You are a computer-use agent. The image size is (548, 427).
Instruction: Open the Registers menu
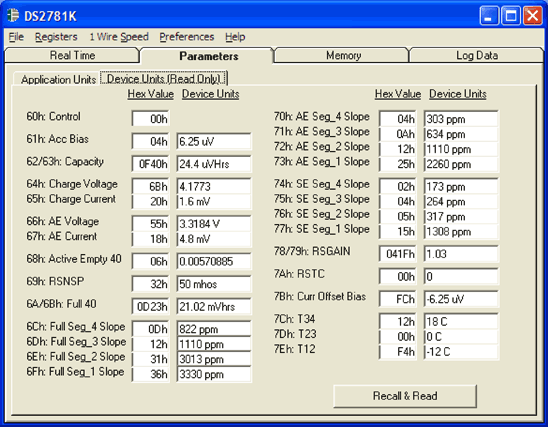coord(56,37)
